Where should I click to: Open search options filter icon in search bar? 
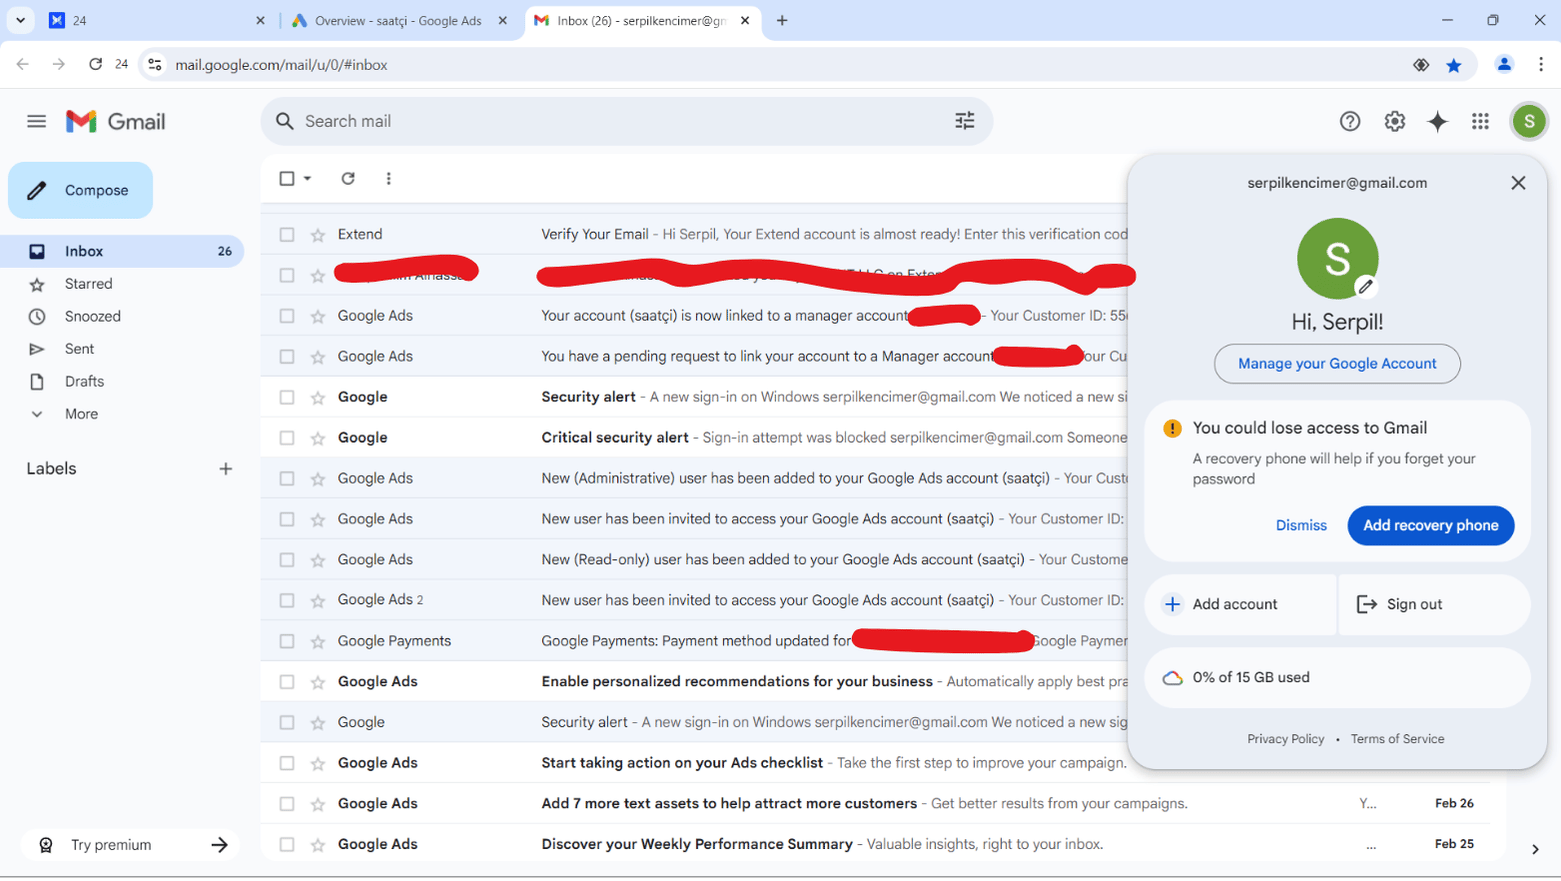[964, 121]
